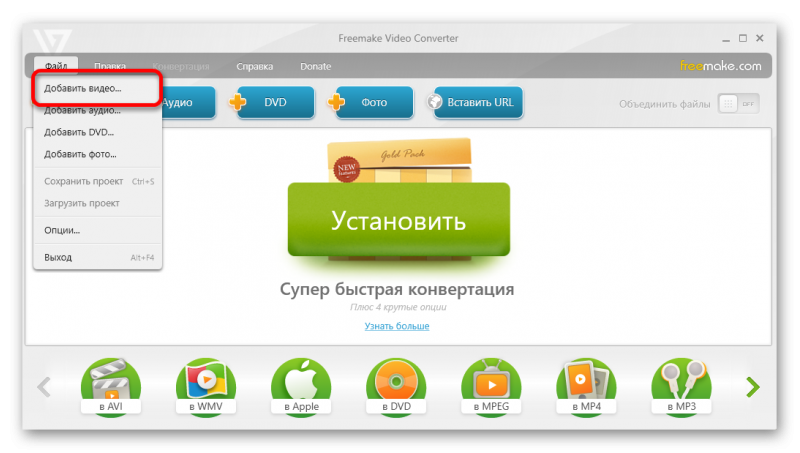Select 'Добавить фото...' from the menu

(97, 154)
